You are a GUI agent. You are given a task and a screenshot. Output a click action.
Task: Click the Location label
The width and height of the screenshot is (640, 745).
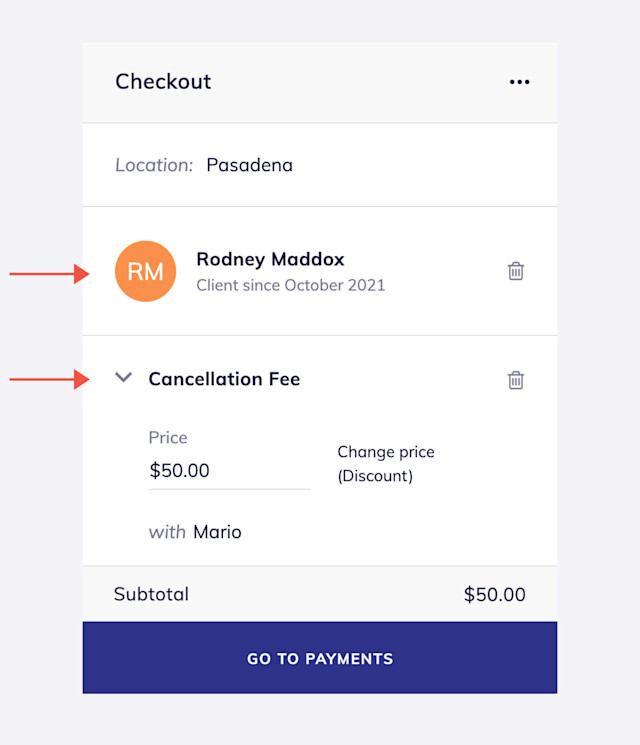point(154,165)
